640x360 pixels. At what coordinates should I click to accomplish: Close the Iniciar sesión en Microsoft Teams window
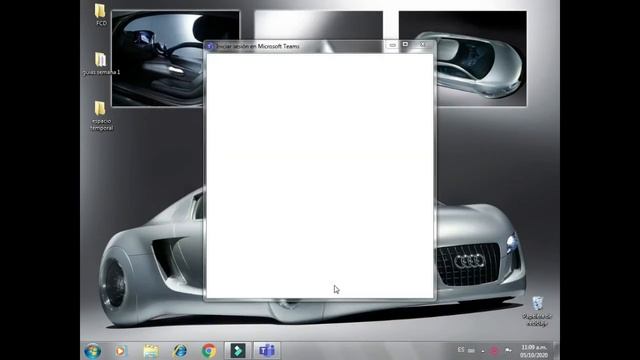tap(422, 44)
